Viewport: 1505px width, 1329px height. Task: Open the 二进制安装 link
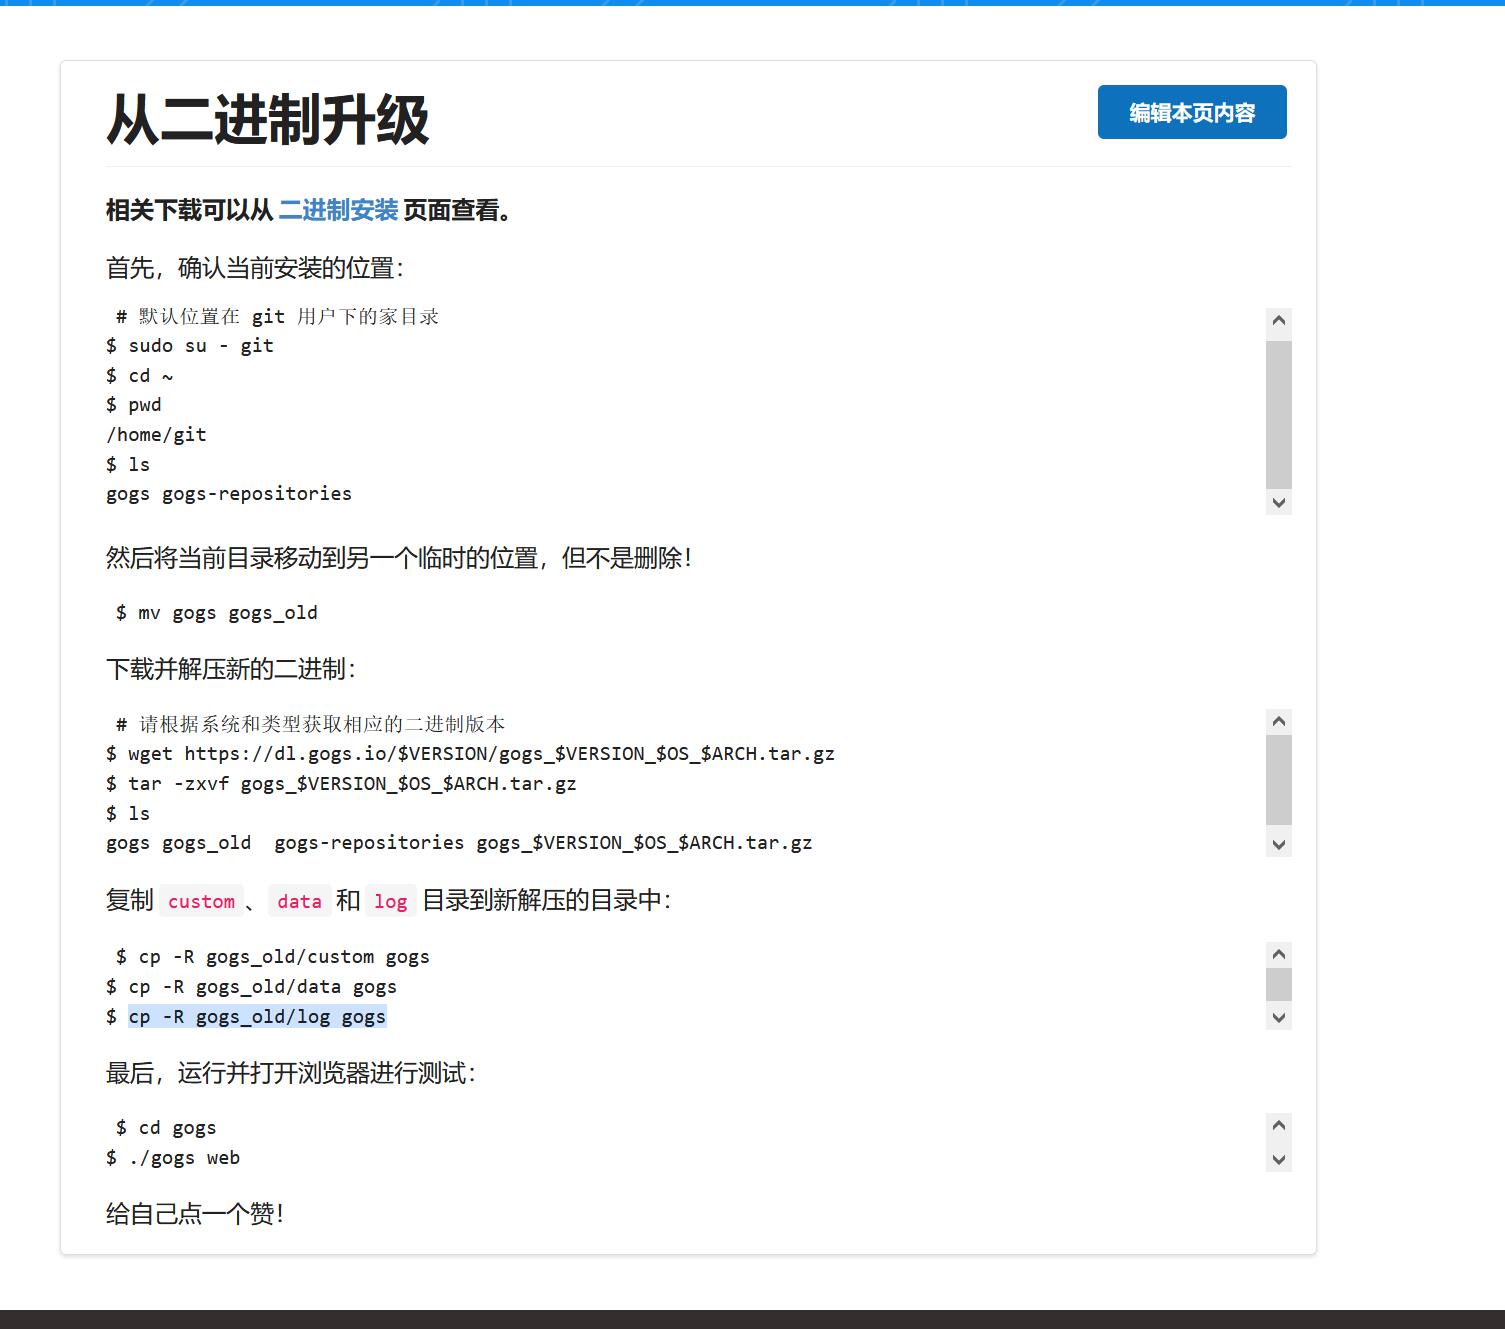338,210
